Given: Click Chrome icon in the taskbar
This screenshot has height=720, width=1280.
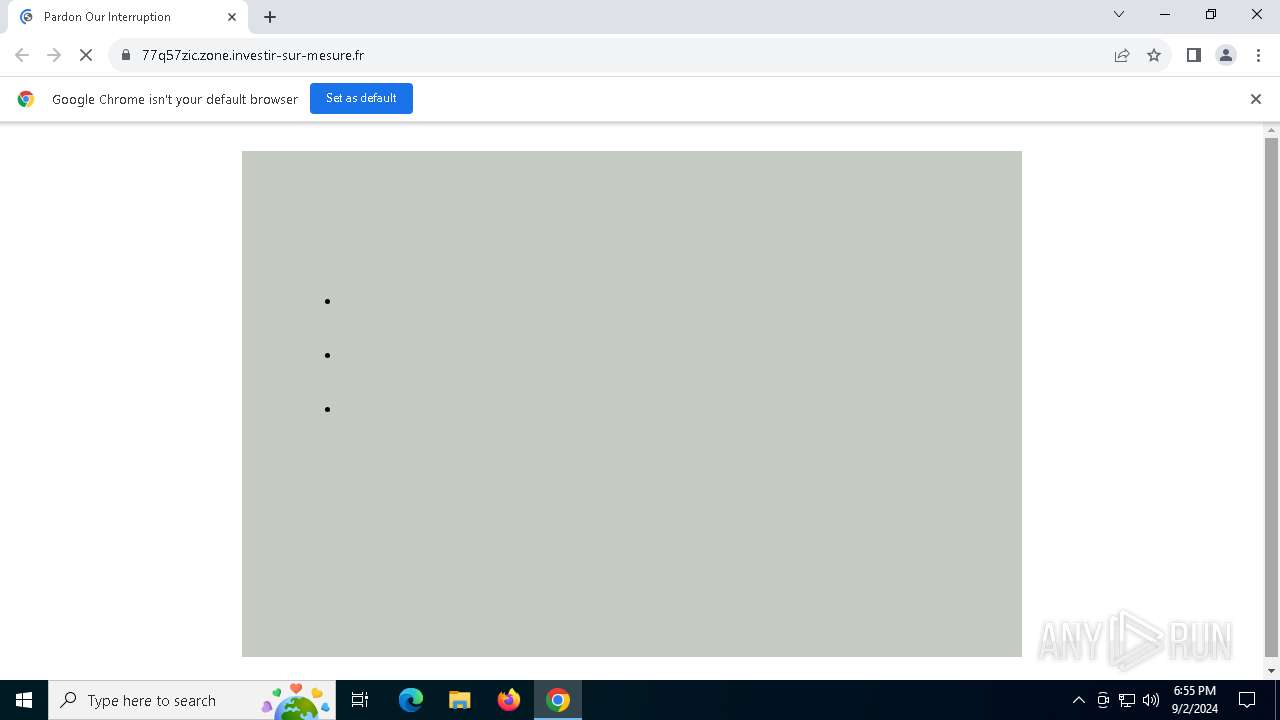Looking at the screenshot, I should tap(558, 700).
